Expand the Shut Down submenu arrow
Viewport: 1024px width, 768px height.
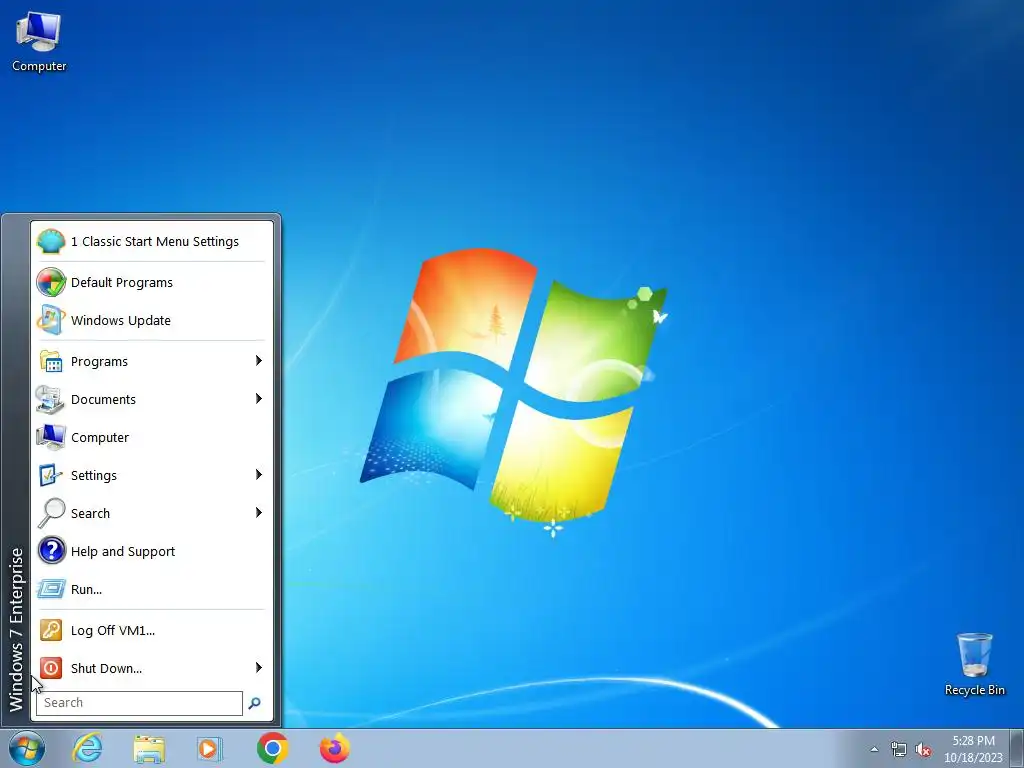259,667
